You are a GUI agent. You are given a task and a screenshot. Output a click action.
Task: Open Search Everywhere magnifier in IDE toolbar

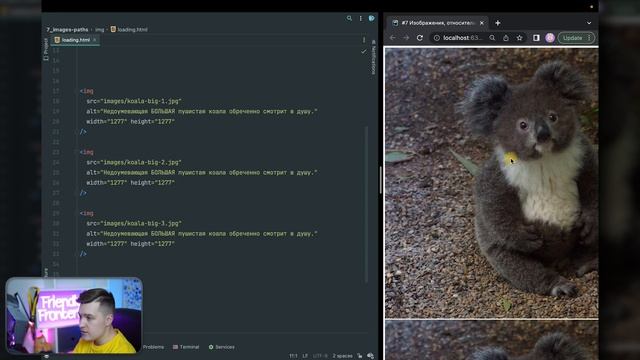pyautogui.click(x=349, y=18)
